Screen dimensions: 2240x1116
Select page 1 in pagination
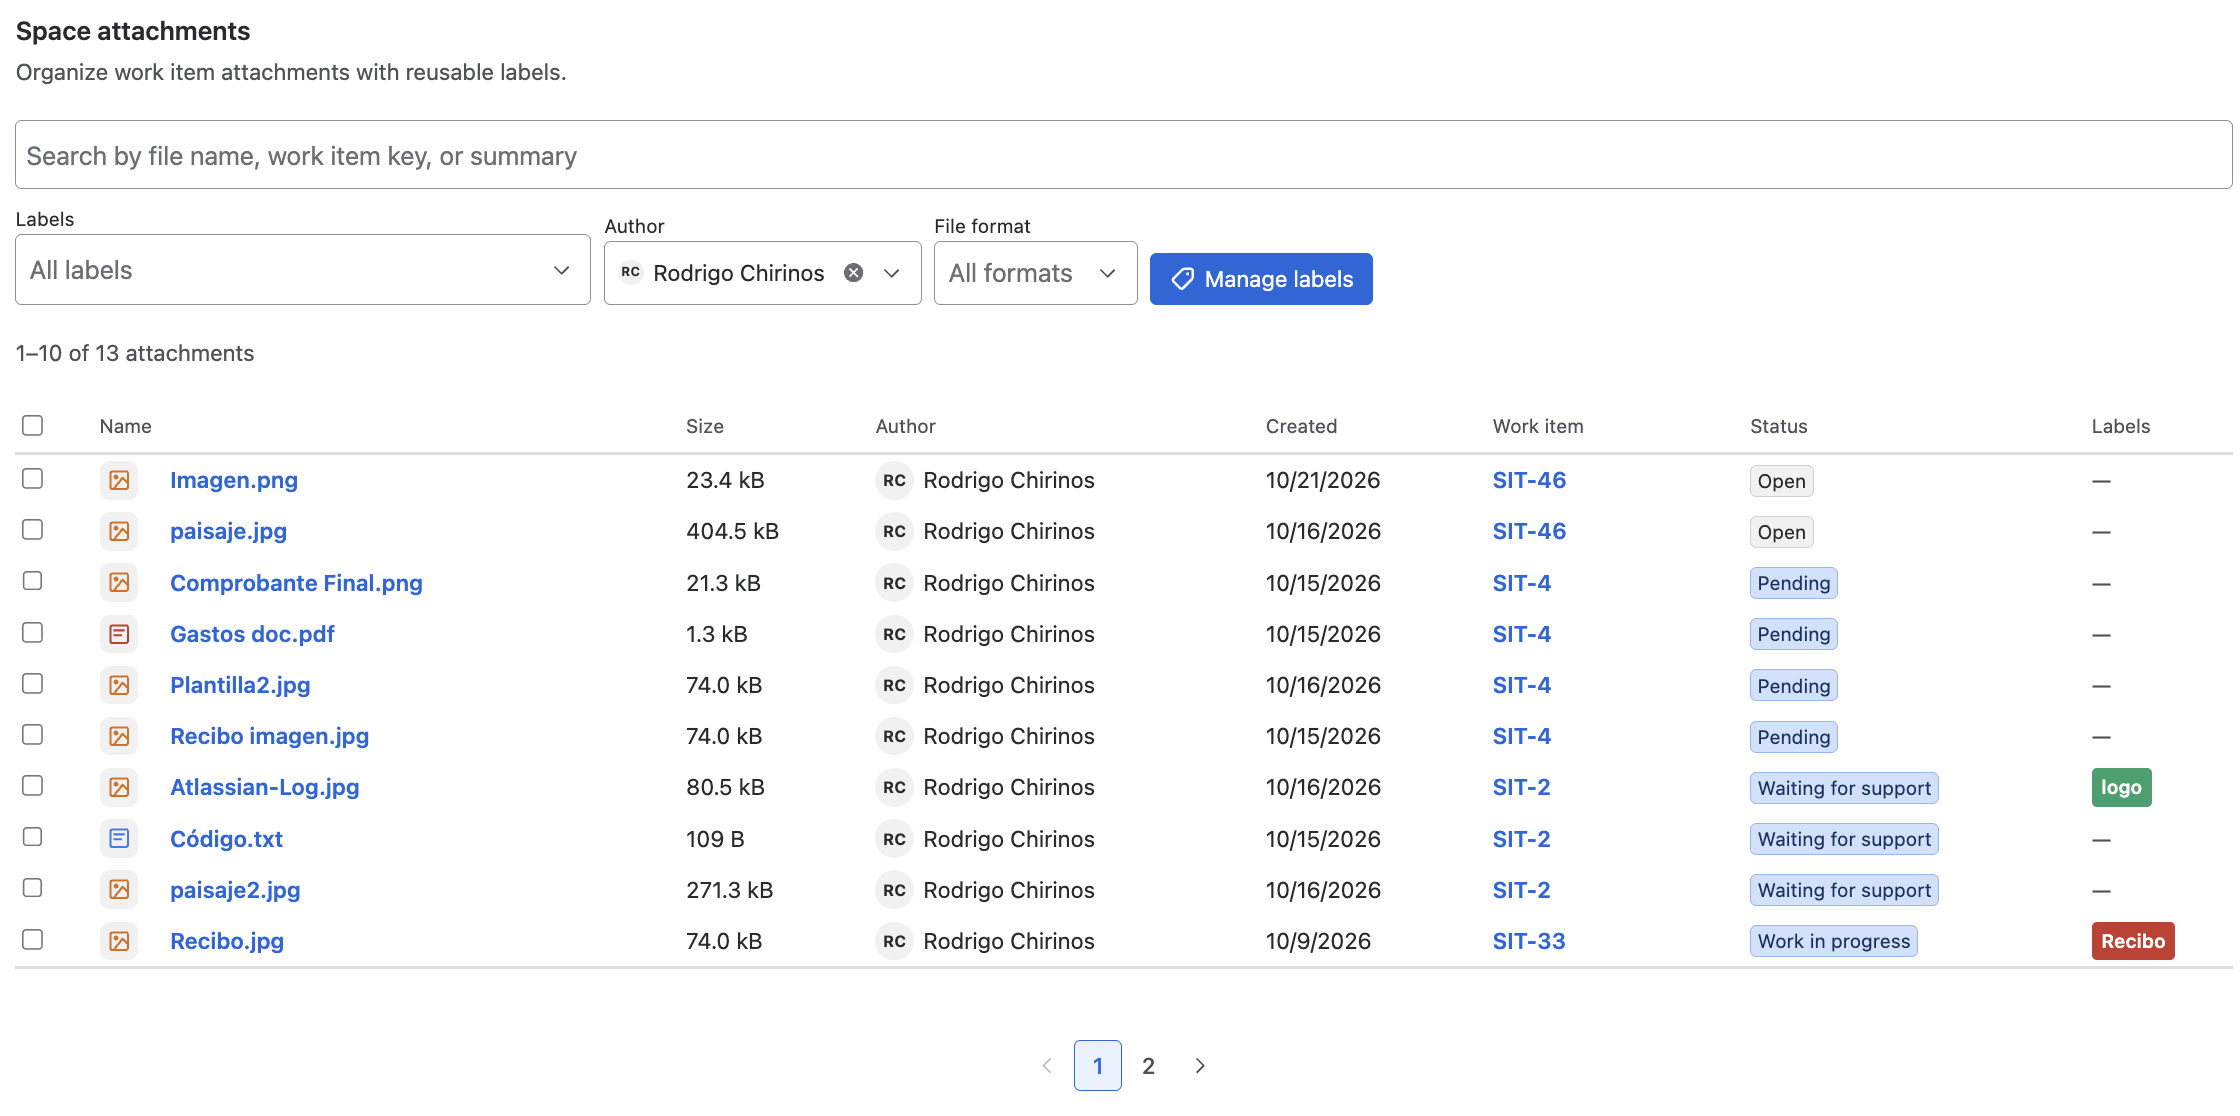click(x=1098, y=1066)
